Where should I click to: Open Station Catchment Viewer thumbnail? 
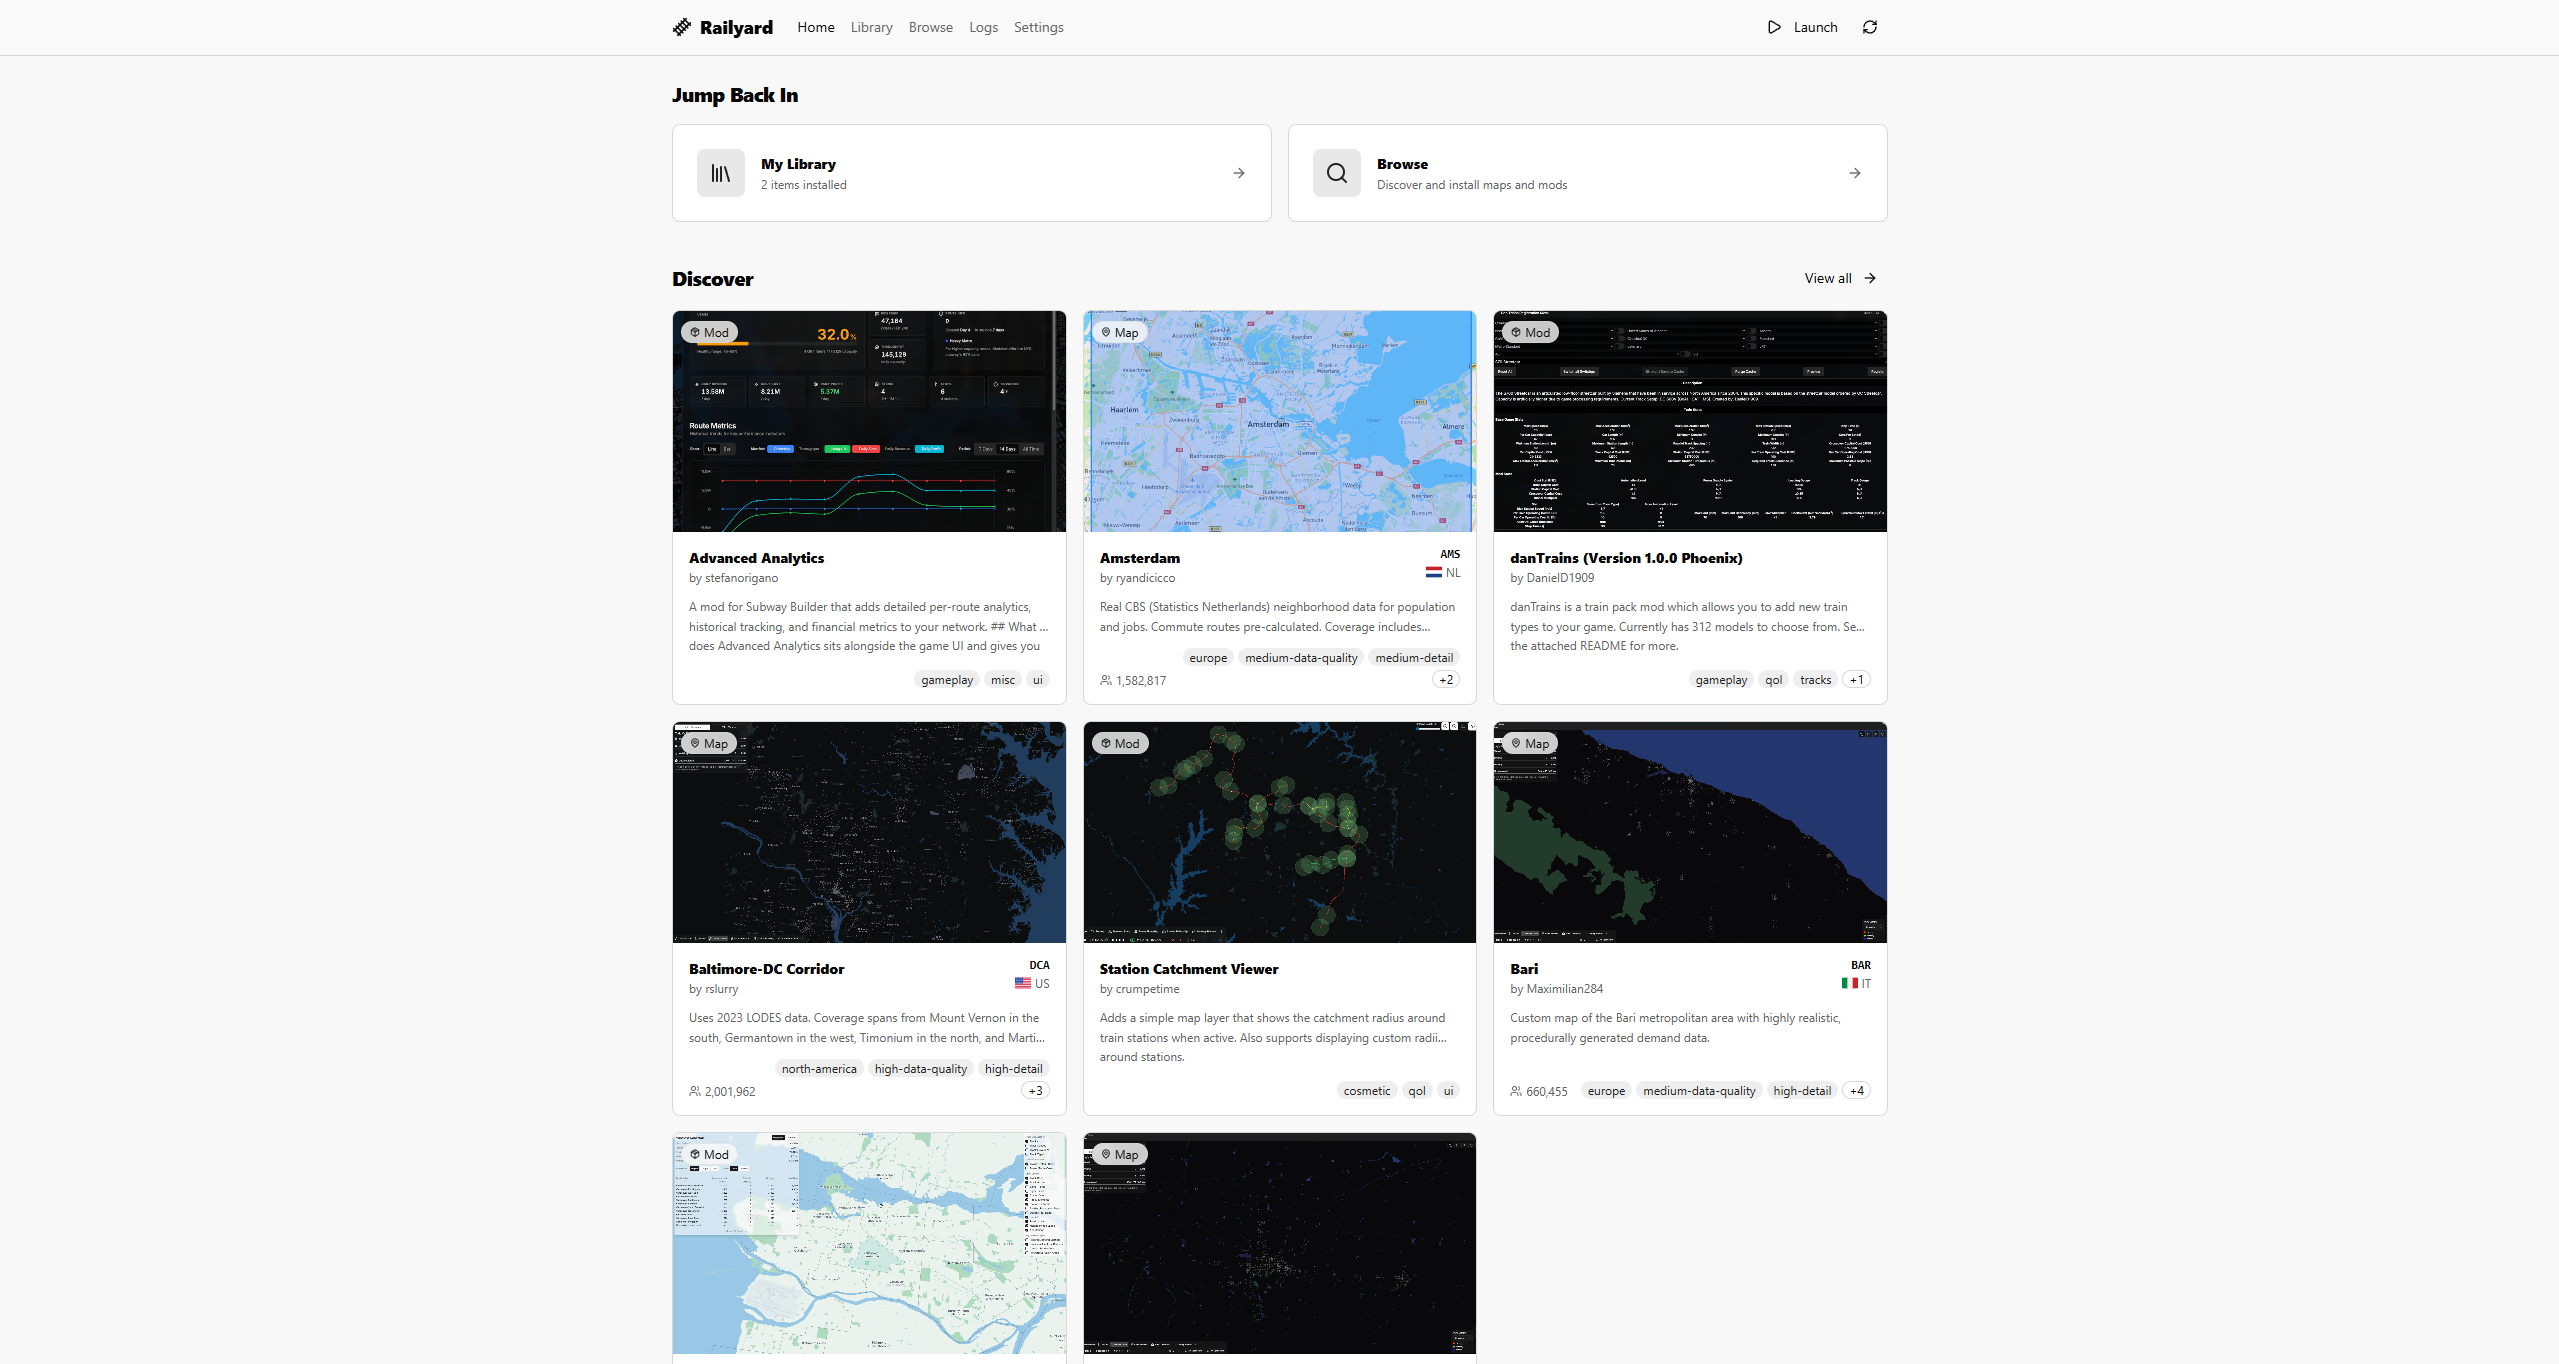pos(1279,832)
